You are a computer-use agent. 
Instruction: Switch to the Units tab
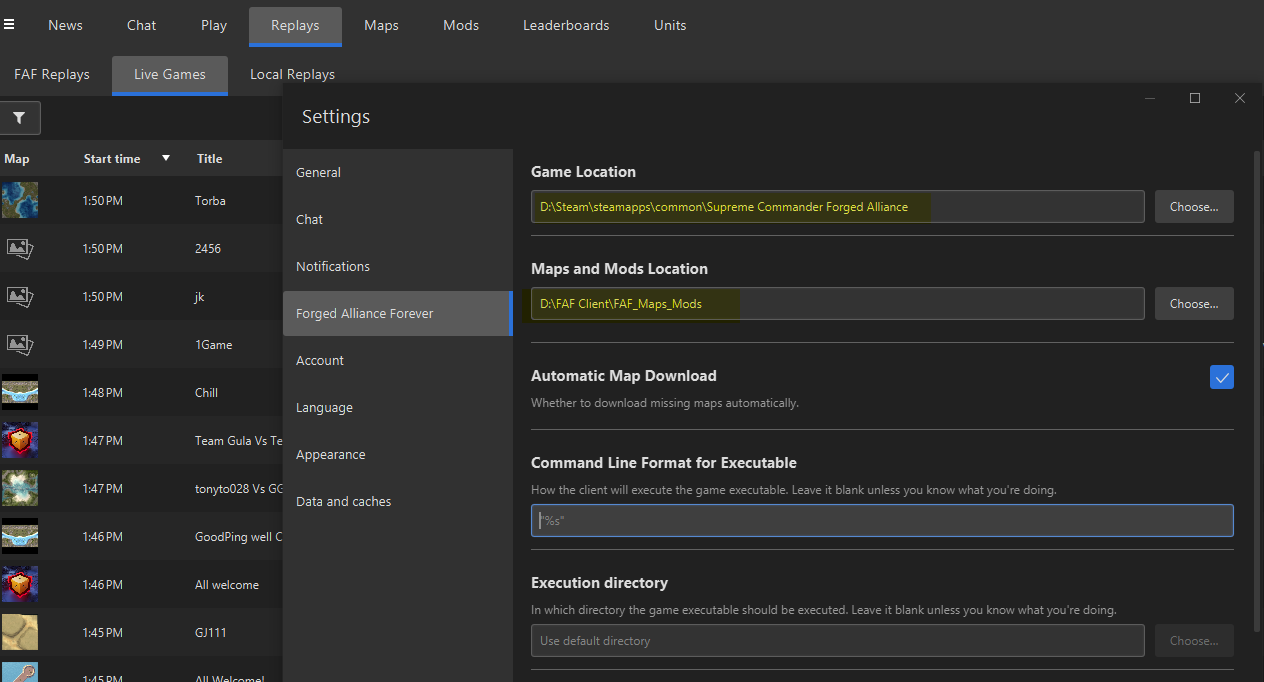point(670,25)
